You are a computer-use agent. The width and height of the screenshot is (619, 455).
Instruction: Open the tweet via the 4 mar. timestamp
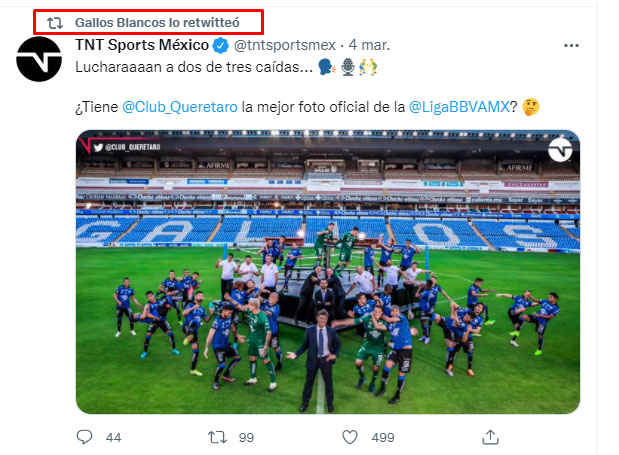click(369, 46)
